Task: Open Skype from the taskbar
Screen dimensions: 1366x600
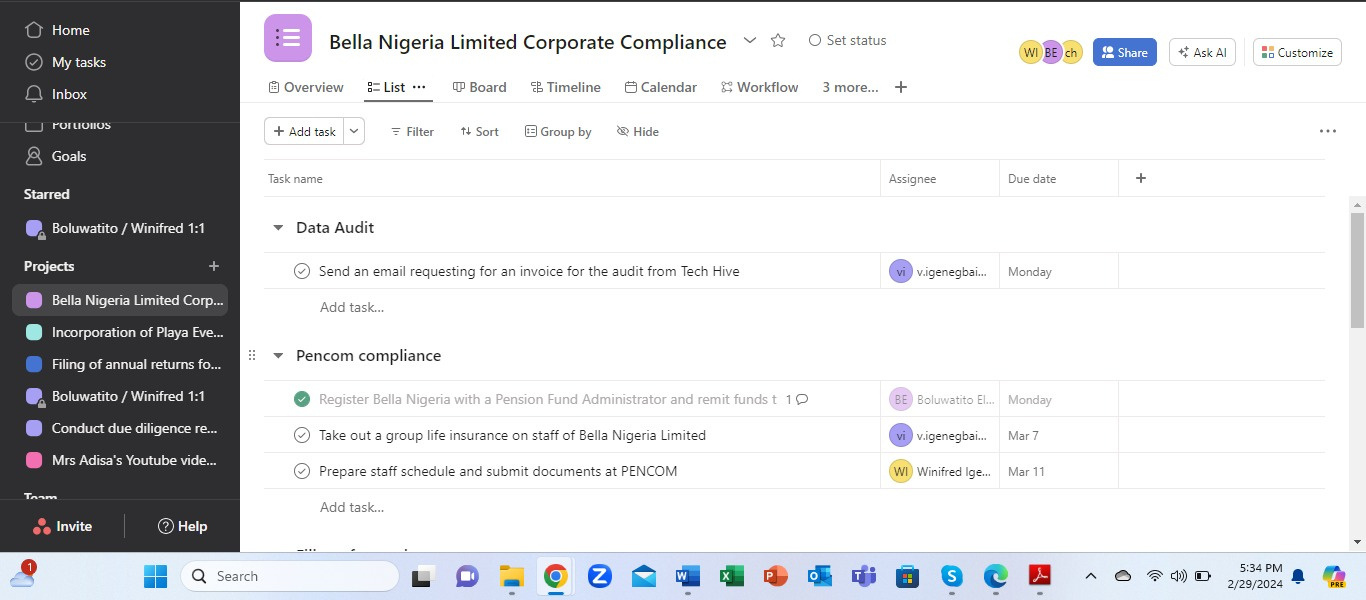Action: coord(951,576)
